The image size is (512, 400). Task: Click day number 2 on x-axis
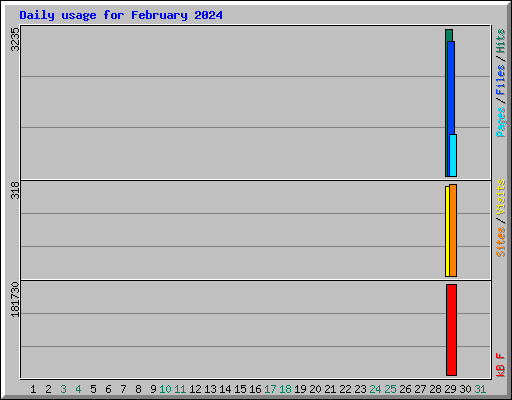[x=48, y=389]
